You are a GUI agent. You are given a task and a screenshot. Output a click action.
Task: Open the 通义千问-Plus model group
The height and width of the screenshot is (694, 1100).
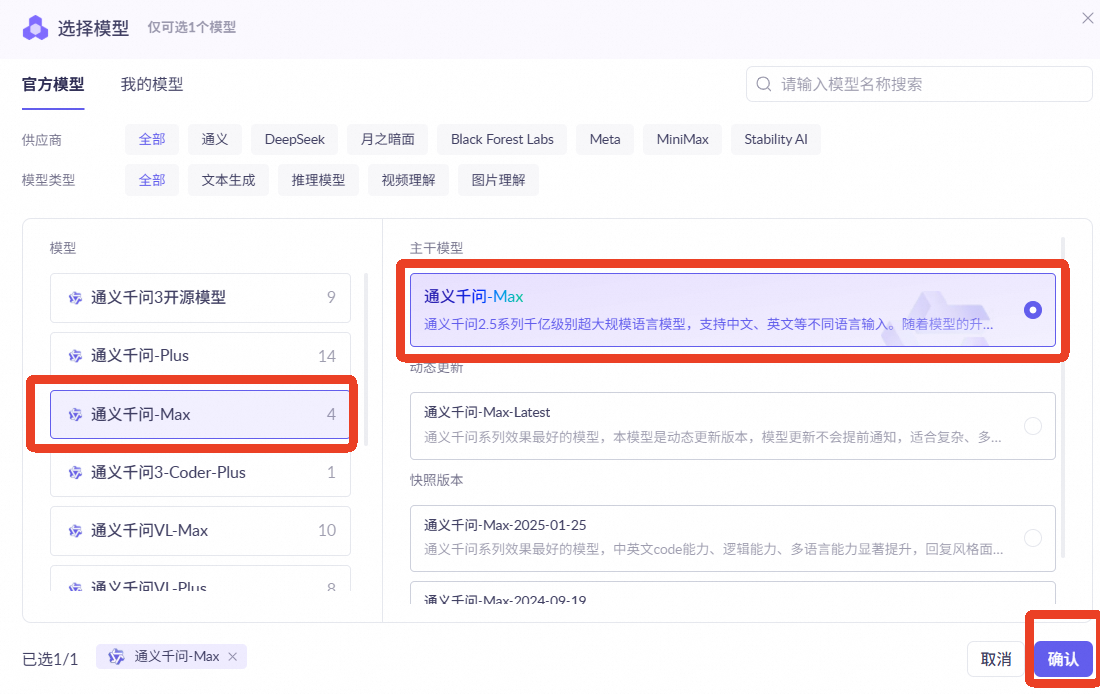coord(200,356)
